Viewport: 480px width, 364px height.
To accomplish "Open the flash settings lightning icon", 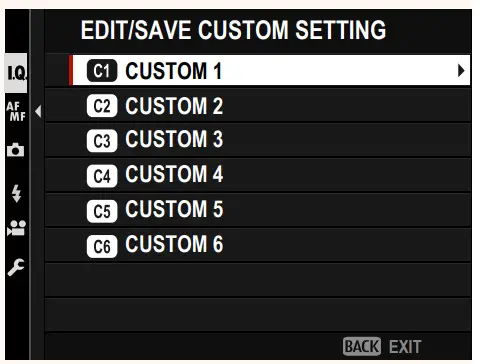I will (16, 193).
